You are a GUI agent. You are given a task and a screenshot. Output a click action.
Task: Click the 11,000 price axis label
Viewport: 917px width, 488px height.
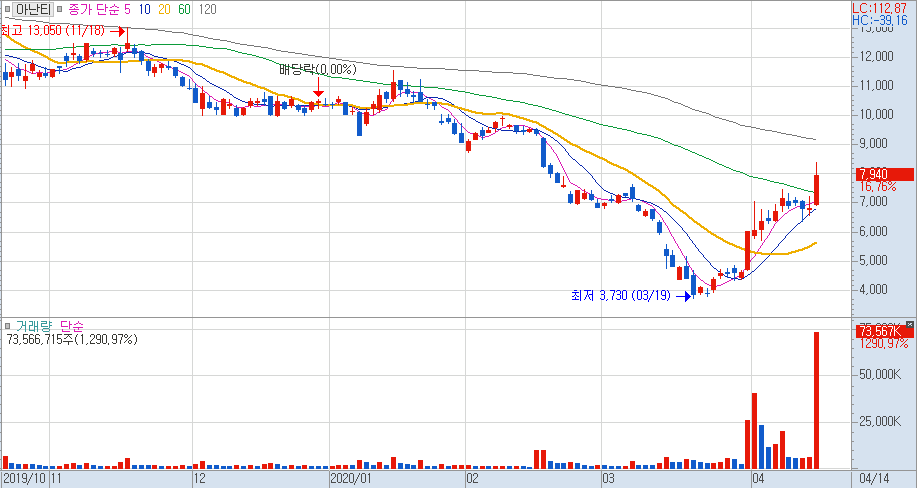876,85
